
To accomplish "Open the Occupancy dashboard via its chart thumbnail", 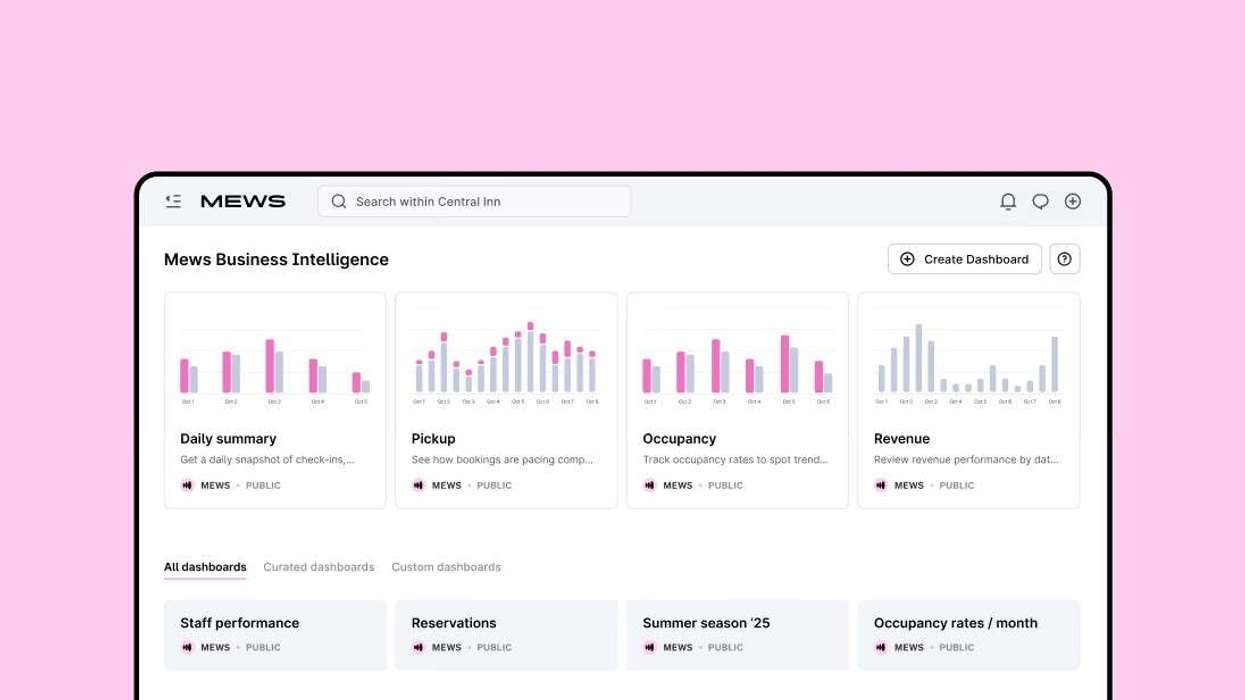I will pos(737,355).
